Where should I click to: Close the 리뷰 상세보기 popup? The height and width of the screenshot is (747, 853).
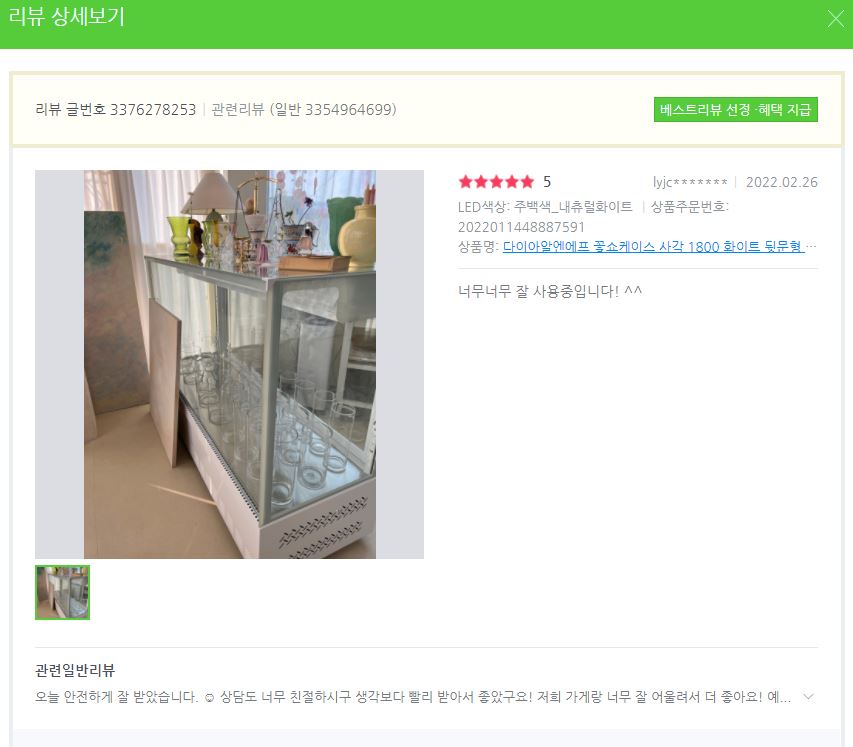(x=835, y=19)
